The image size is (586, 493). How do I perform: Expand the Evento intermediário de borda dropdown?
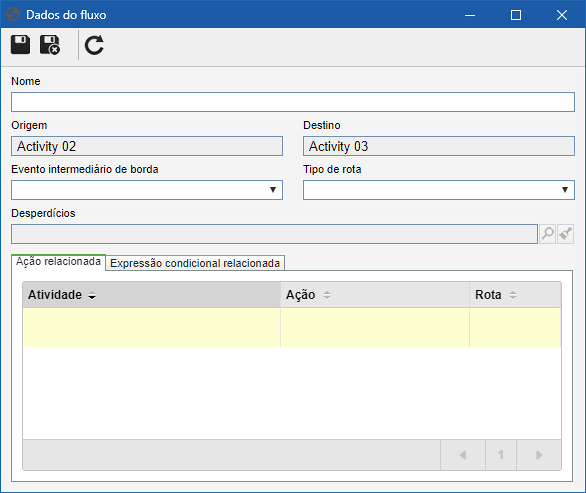point(273,190)
